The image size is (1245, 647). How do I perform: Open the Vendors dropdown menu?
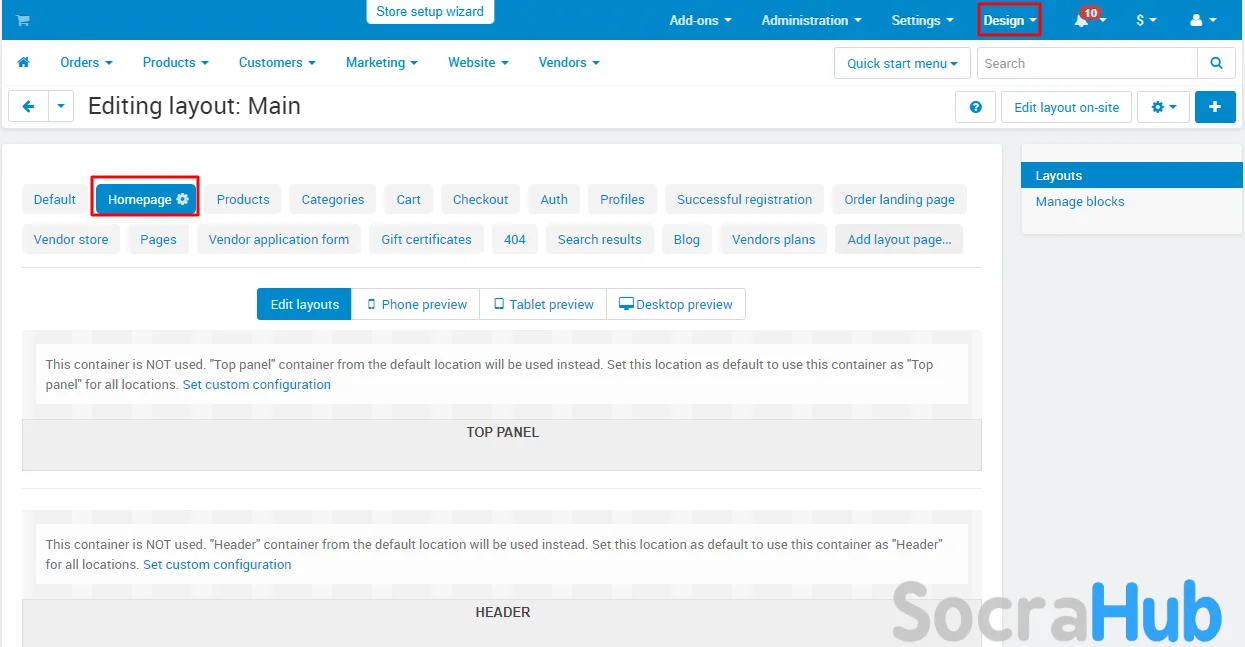[x=569, y=62]
